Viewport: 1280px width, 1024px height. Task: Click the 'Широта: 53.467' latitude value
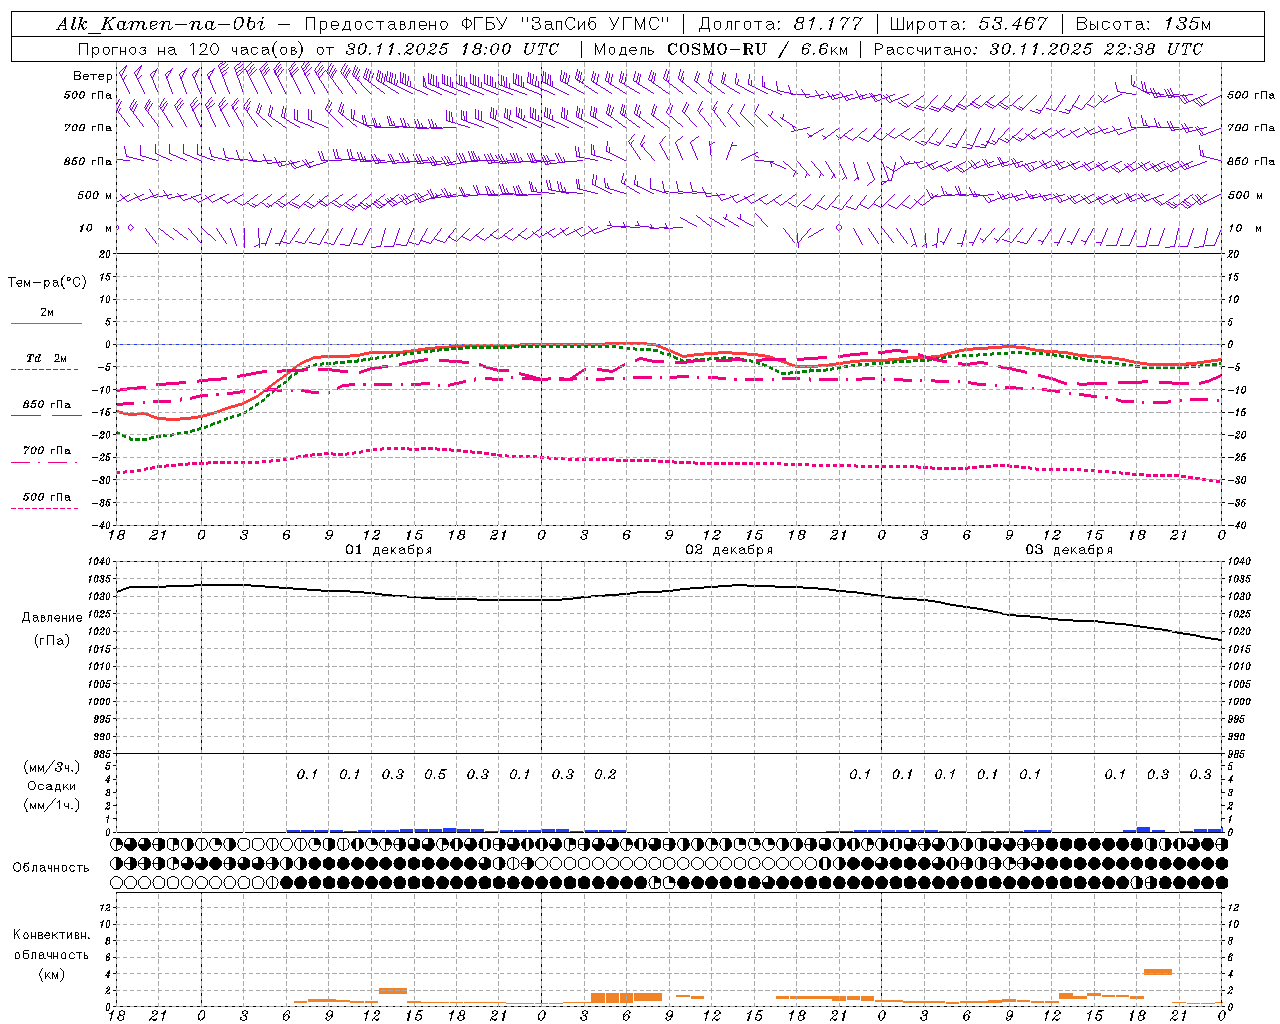click(968, 24)
